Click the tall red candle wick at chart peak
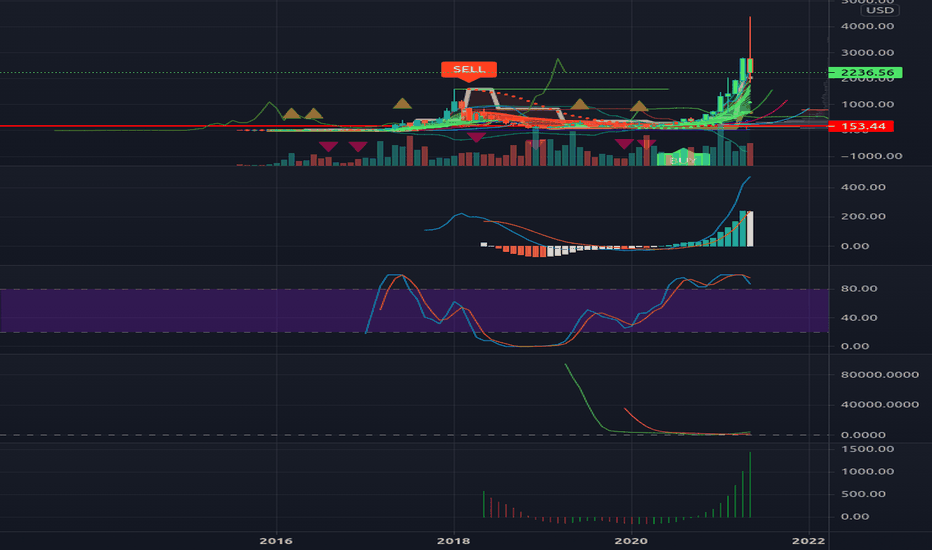This screenshot has height=550, width=932. [x=750, y=37]
